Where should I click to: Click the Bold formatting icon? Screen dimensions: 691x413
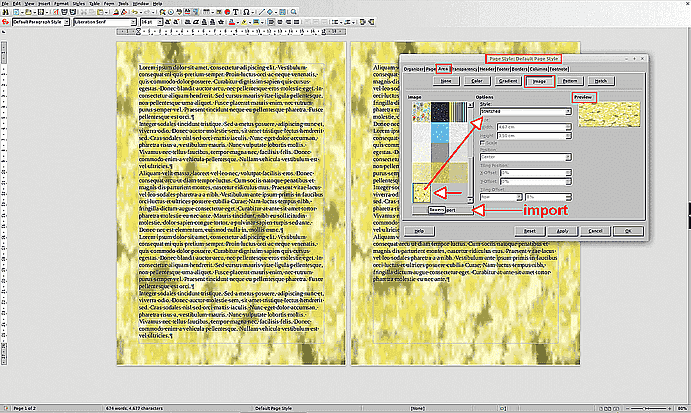(187, 22)
